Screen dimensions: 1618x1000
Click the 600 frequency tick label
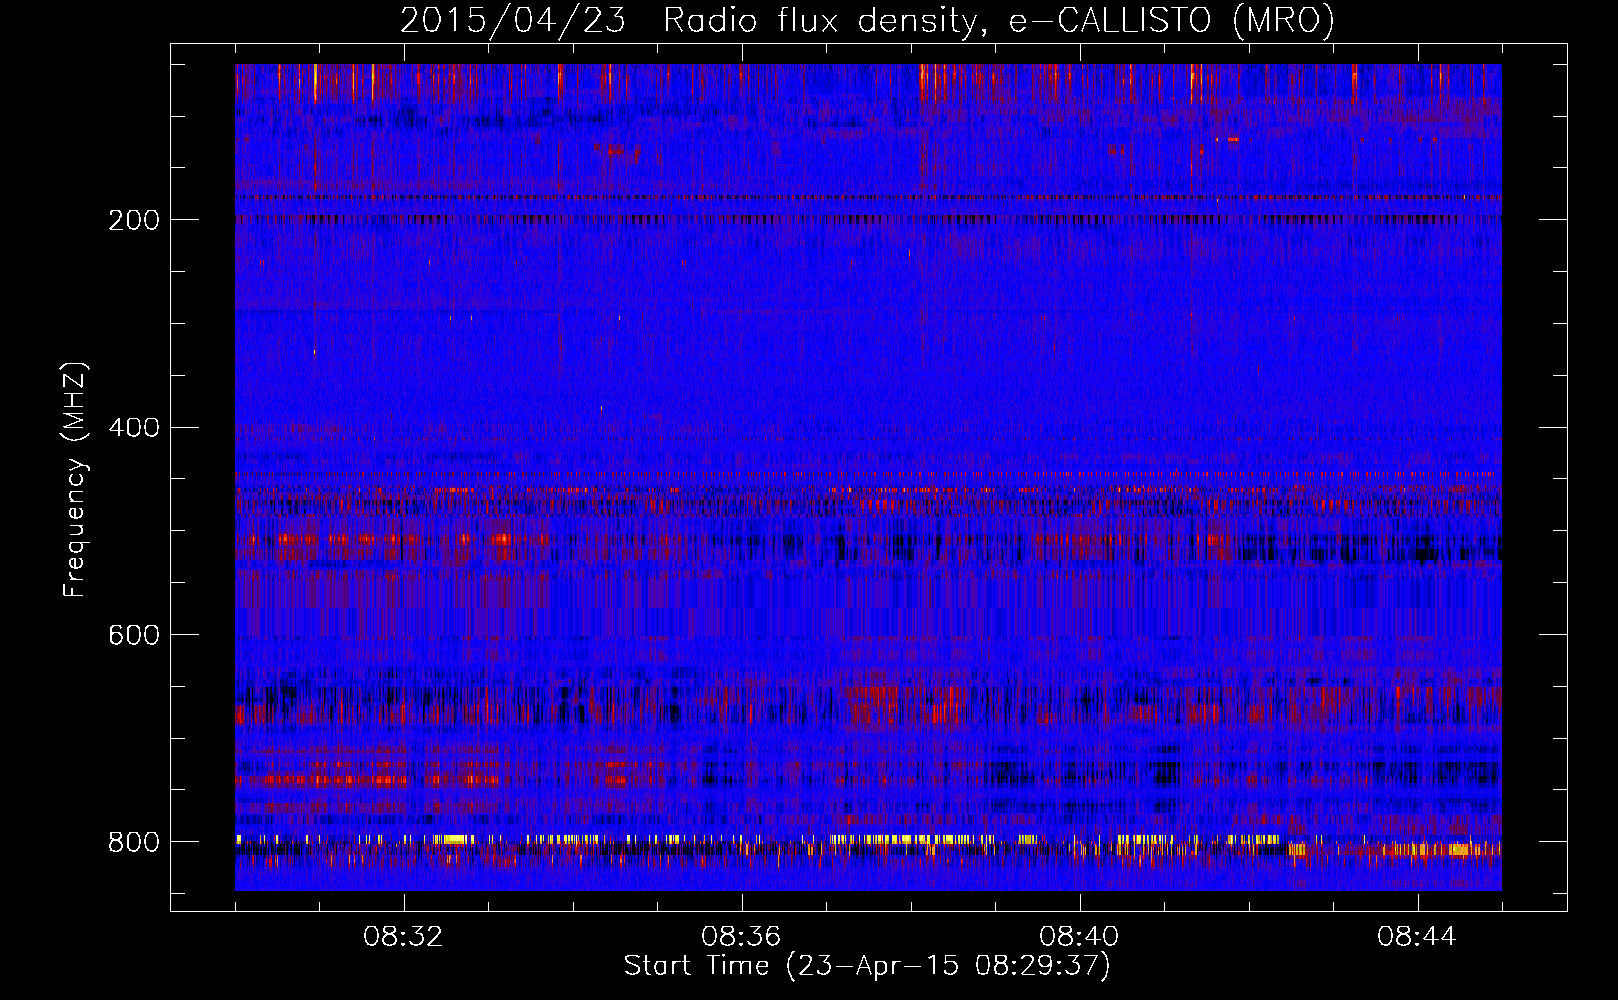(134, 636)
